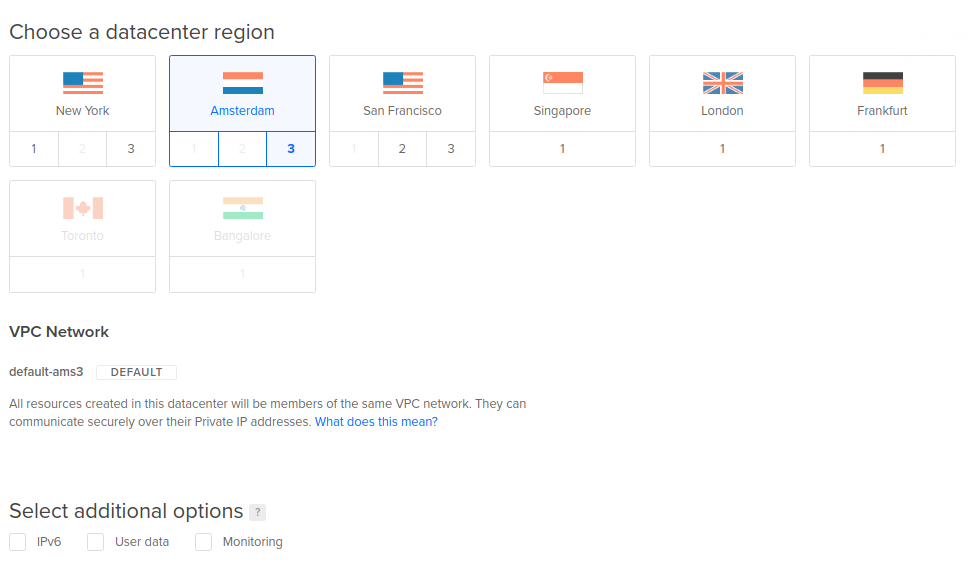Select Singapore datacenter 1
The image size is (968, 563).
562,149
